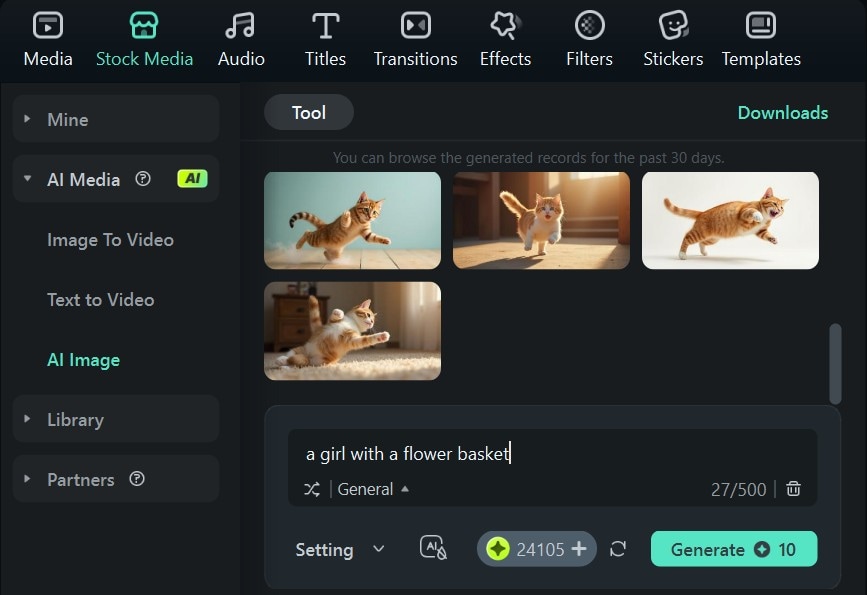Click the shuffle prompt icon

[309, 490]
